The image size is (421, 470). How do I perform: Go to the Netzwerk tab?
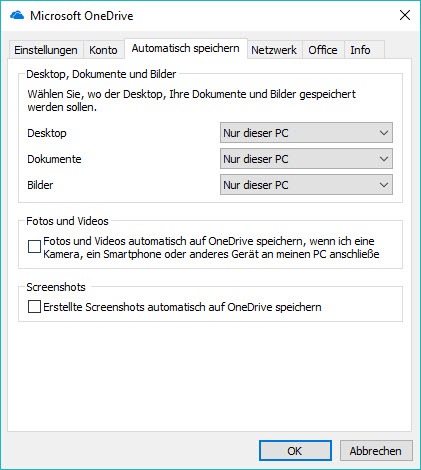pos(274,50)
